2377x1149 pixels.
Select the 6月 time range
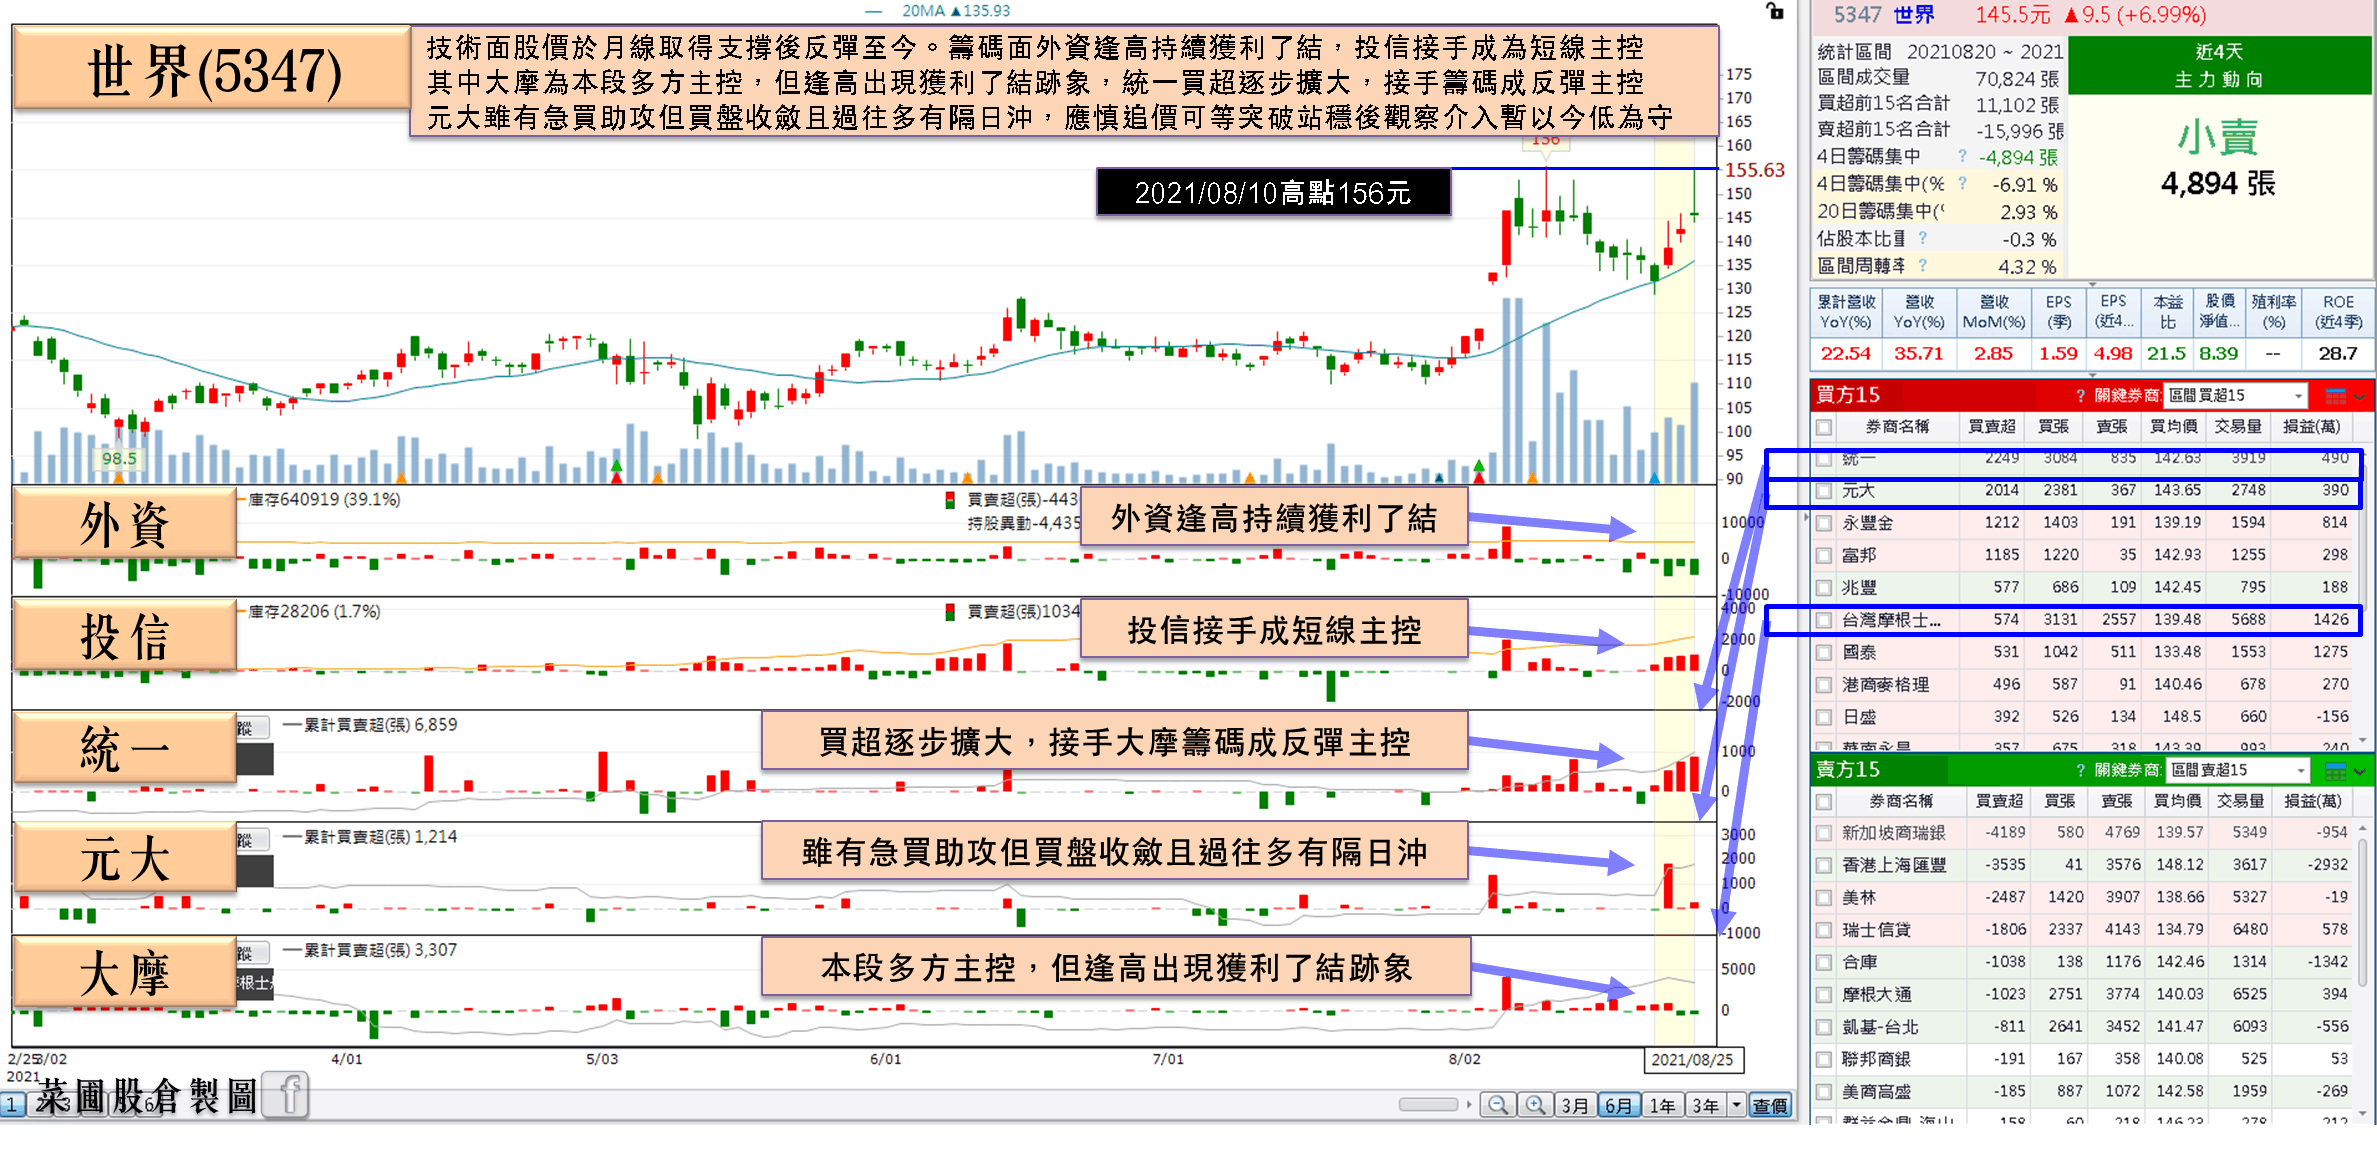[x=1618, y=1105]
